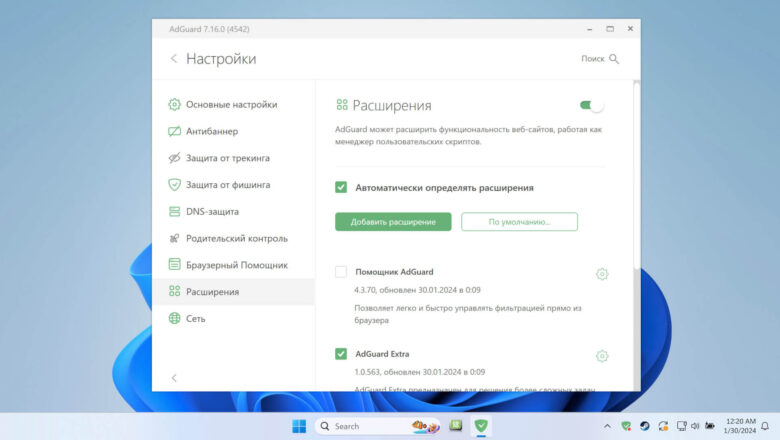Open settings gear for AdGuard Extra

(x=602, y=356)
